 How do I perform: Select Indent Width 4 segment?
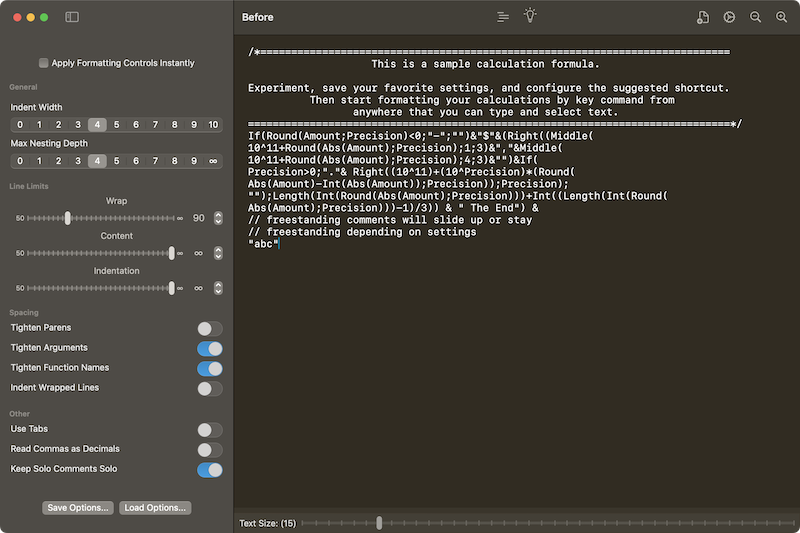97,124
